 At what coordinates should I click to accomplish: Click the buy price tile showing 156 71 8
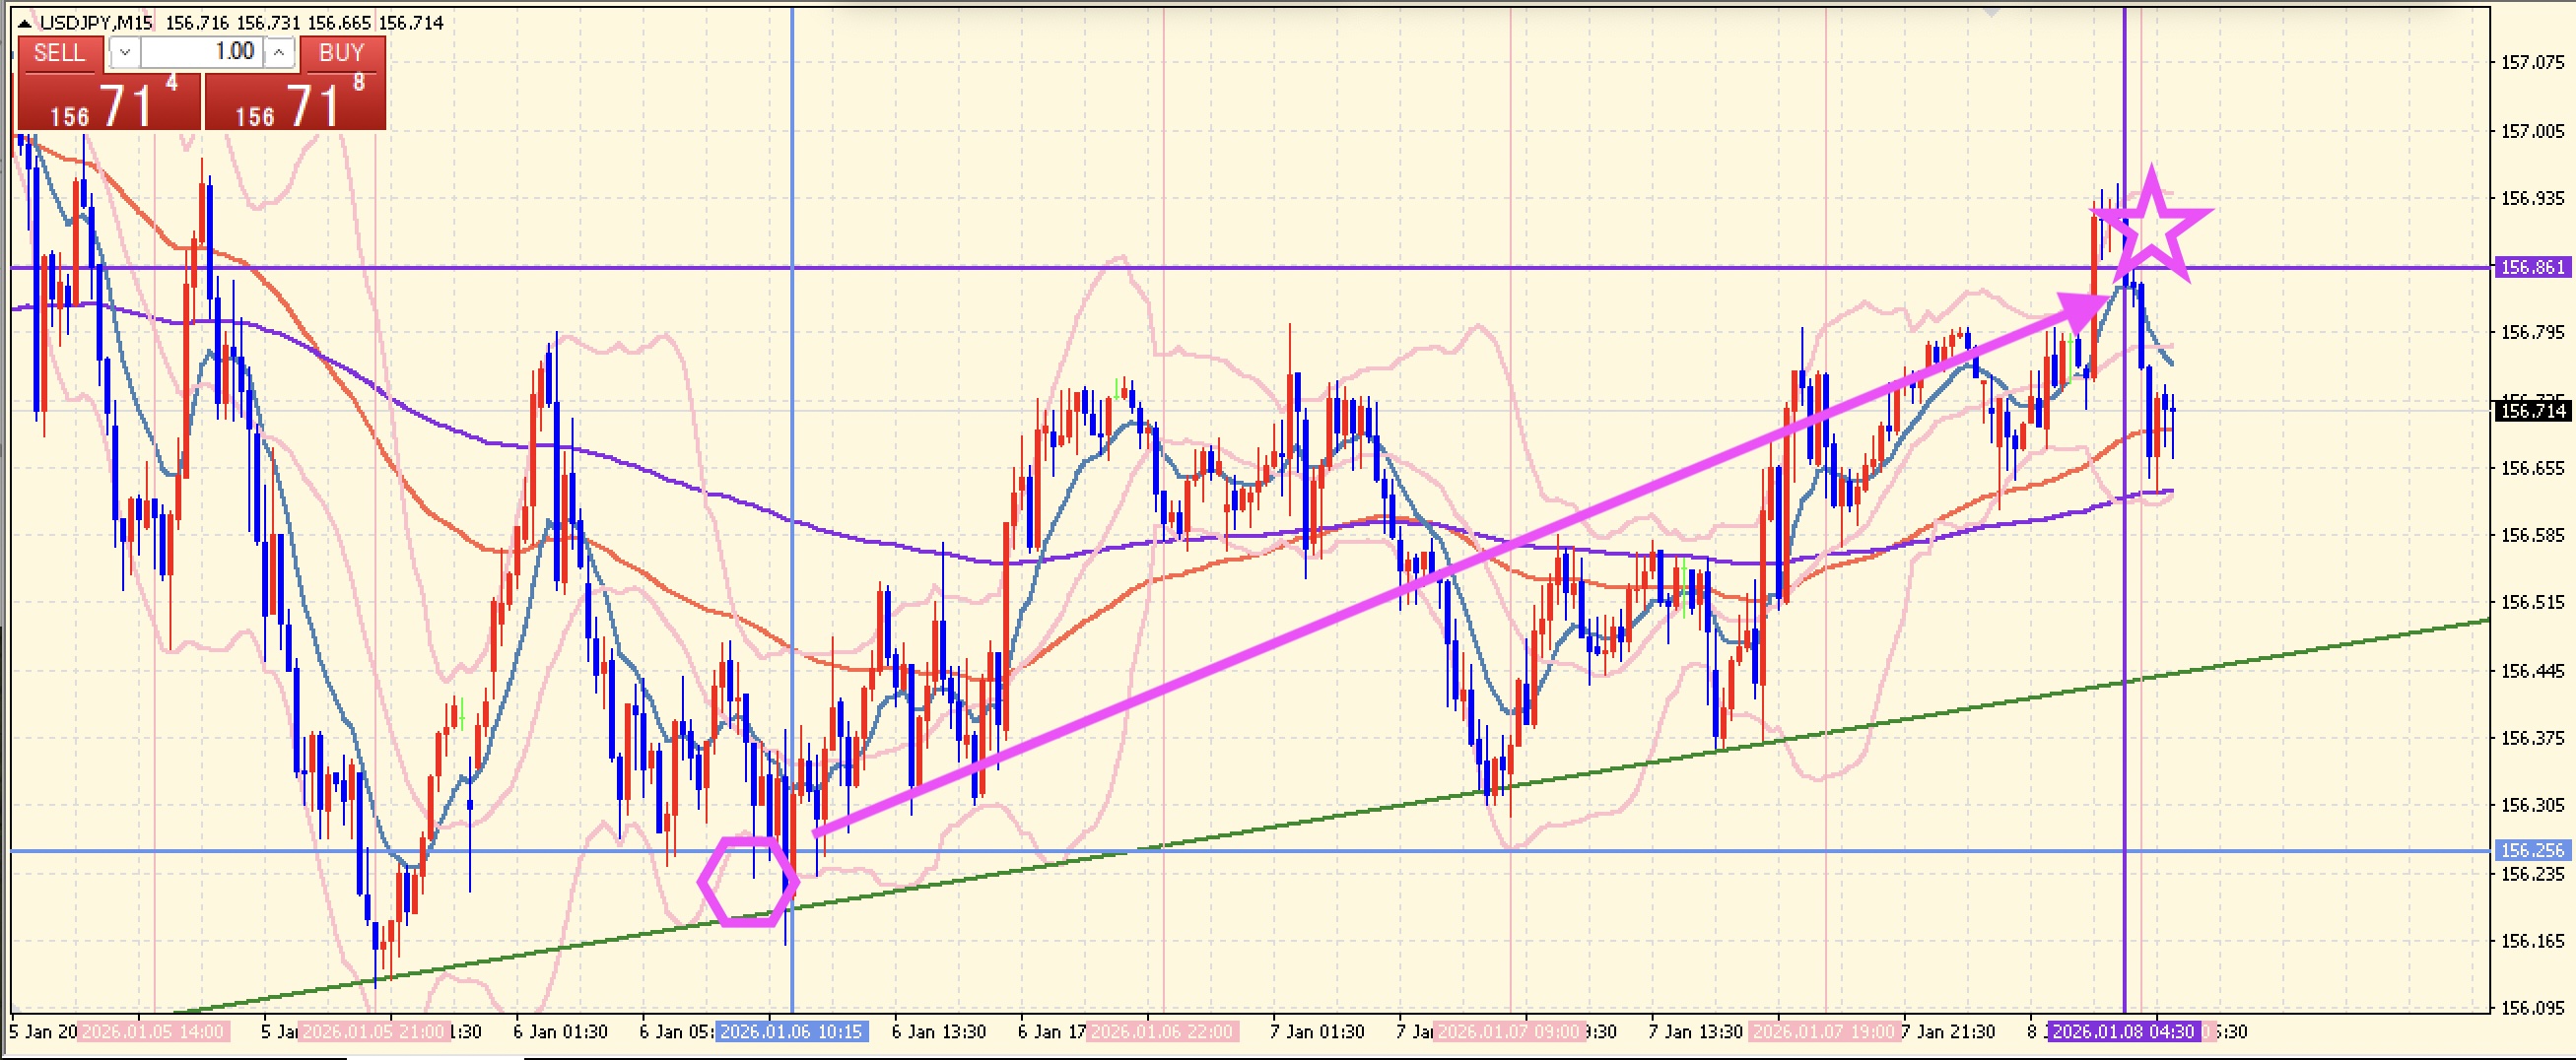tap(295, 102)
